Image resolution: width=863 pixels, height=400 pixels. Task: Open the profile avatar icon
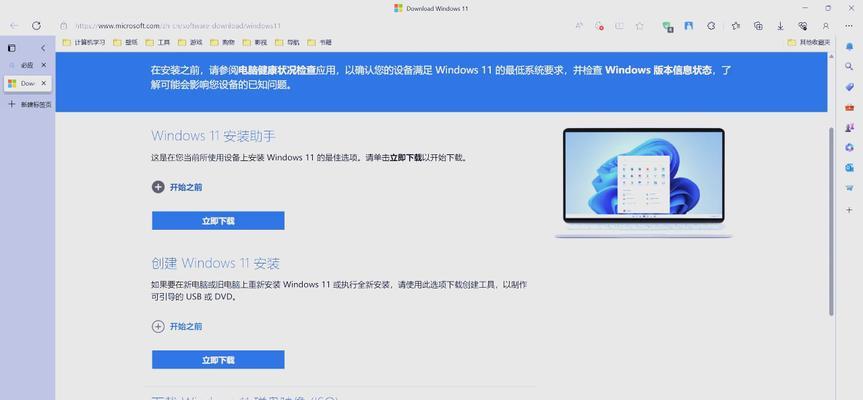[826, 26]
